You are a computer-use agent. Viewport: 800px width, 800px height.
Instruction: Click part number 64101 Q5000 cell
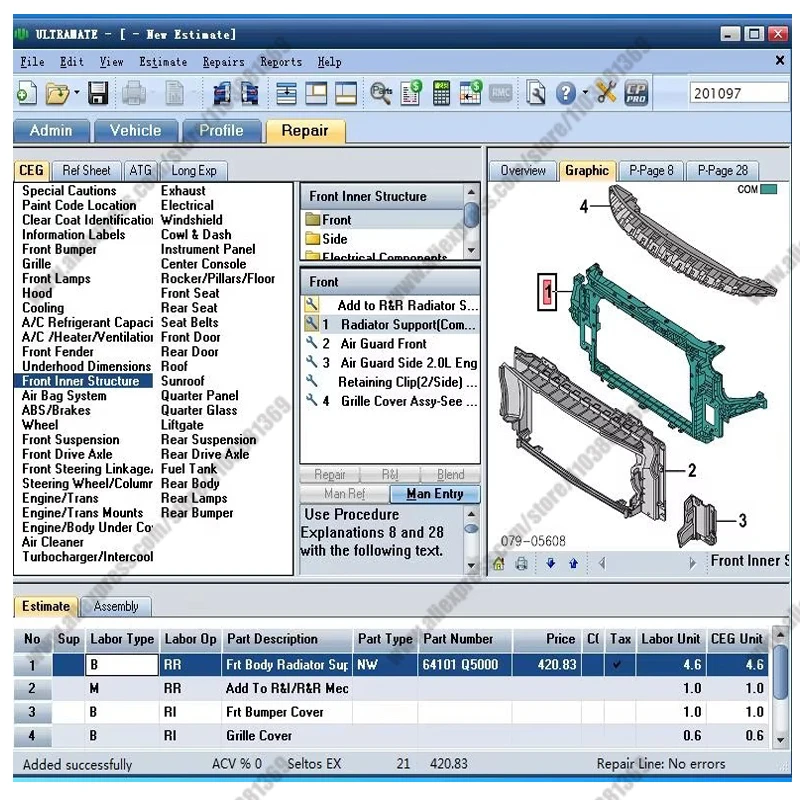[465, 664]
